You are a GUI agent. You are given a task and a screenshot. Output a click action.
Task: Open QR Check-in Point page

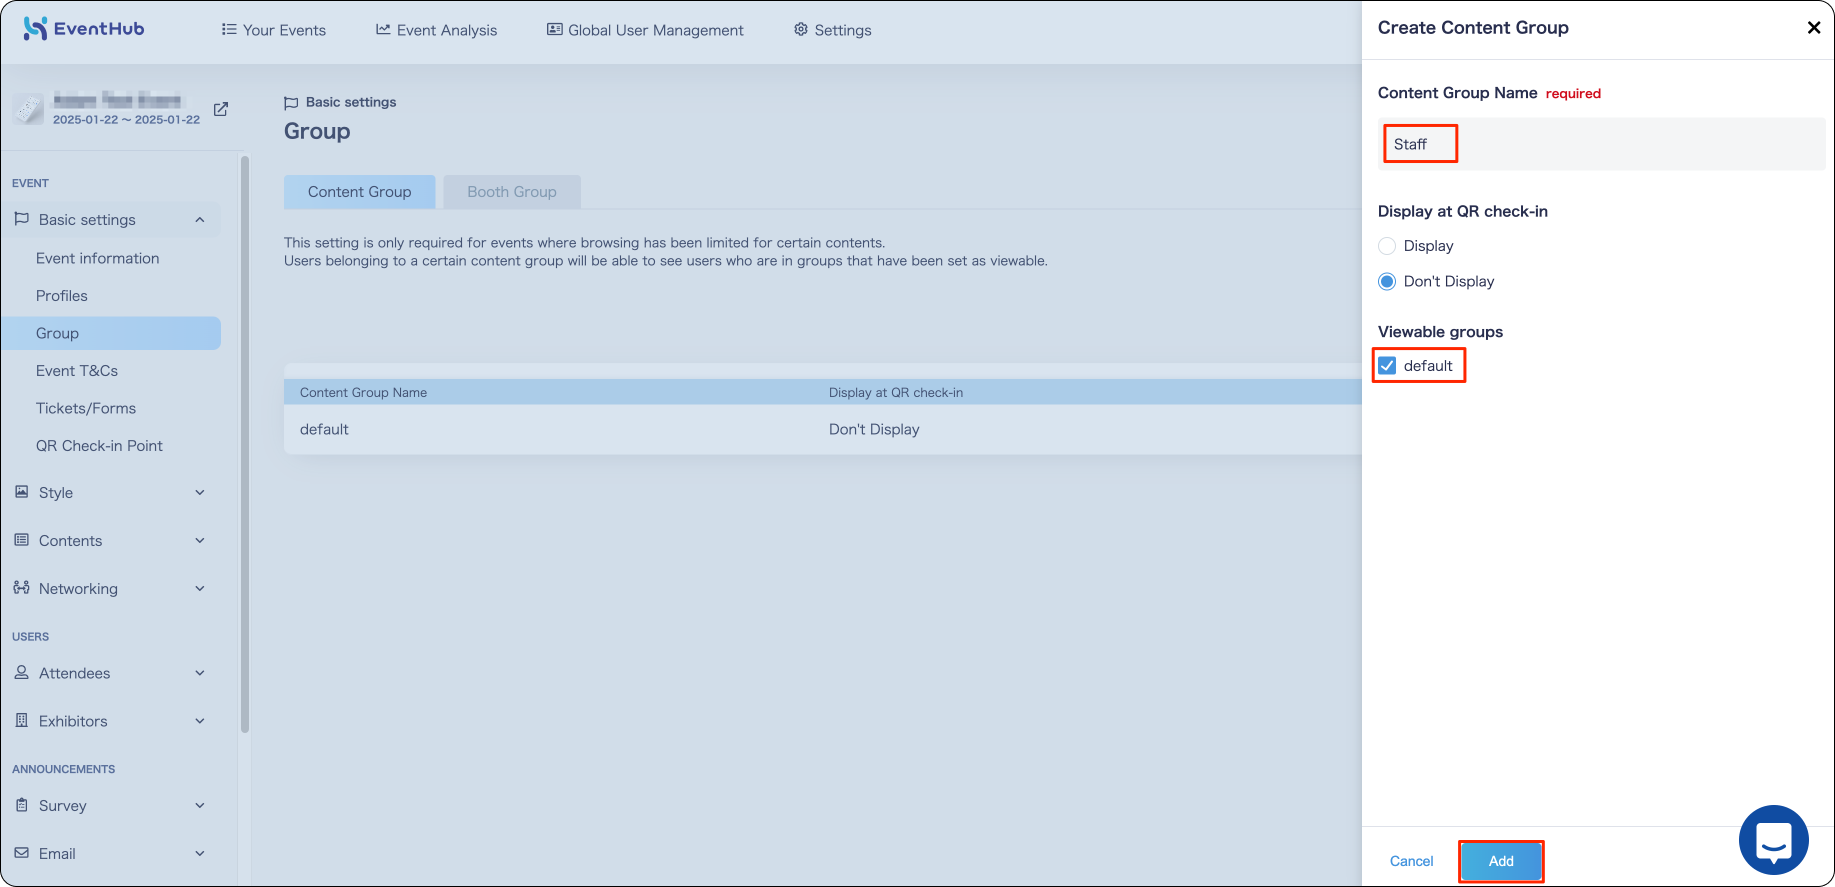[x=99, y=446]
